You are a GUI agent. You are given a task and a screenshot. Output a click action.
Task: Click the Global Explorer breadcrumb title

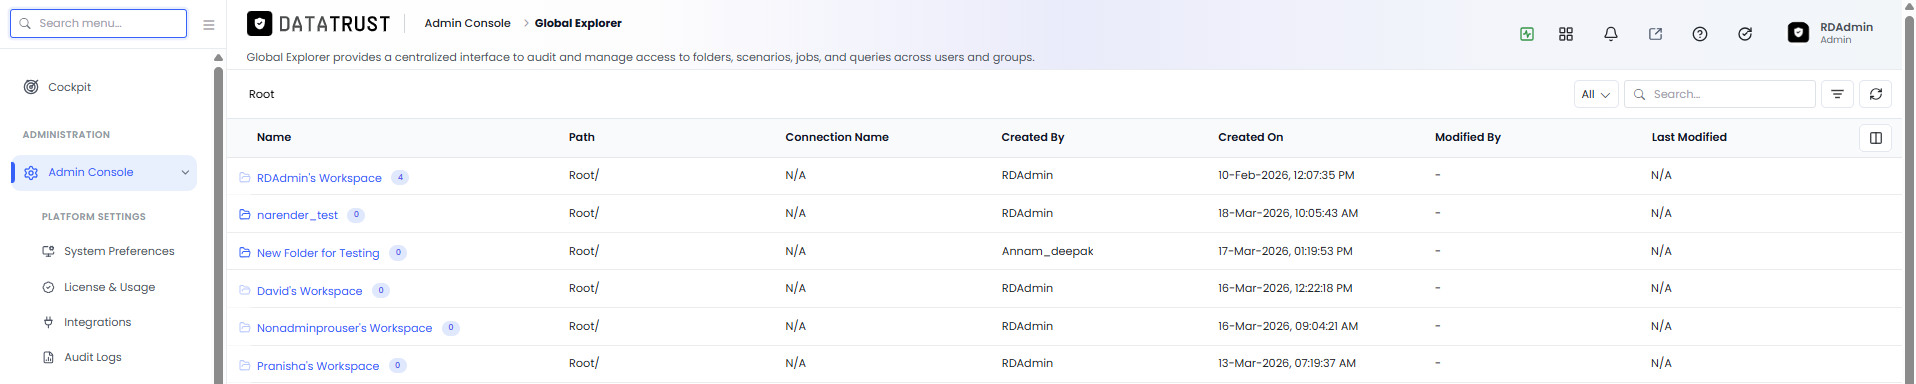point(578,23)
